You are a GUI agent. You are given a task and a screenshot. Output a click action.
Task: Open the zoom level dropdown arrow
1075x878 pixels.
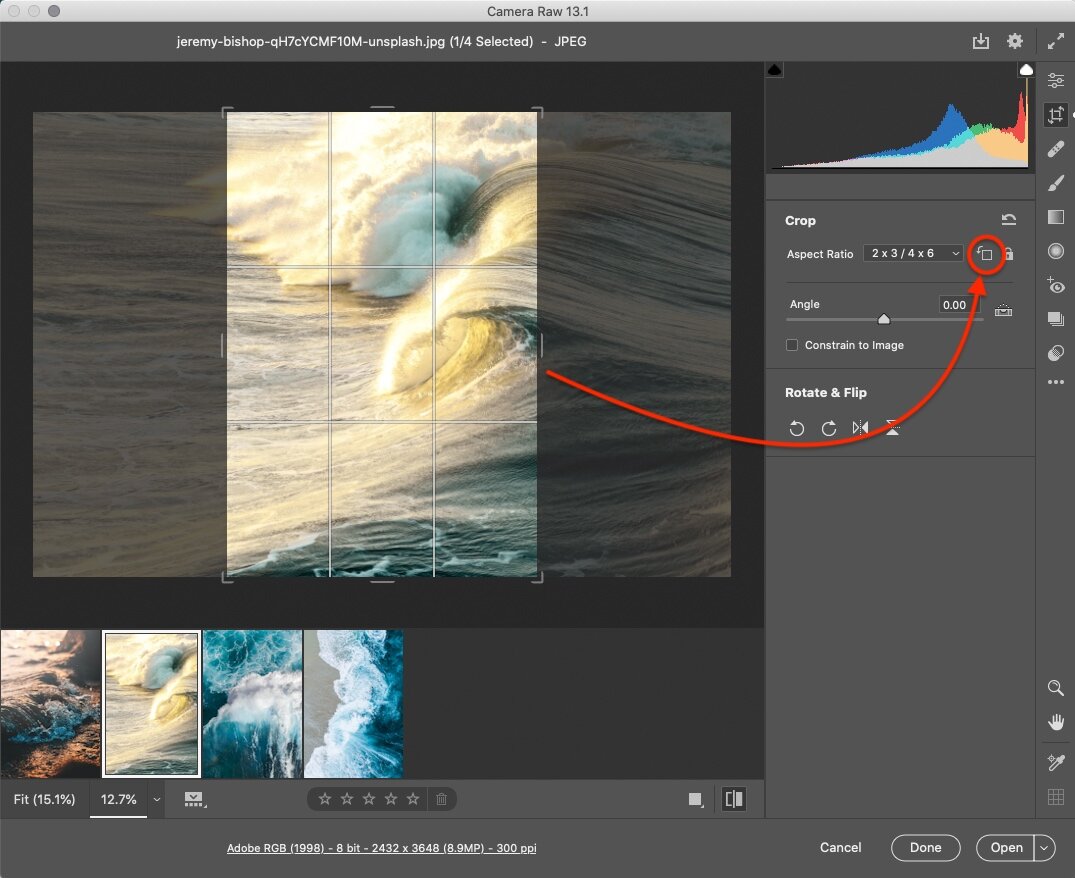tap(157, 799)
